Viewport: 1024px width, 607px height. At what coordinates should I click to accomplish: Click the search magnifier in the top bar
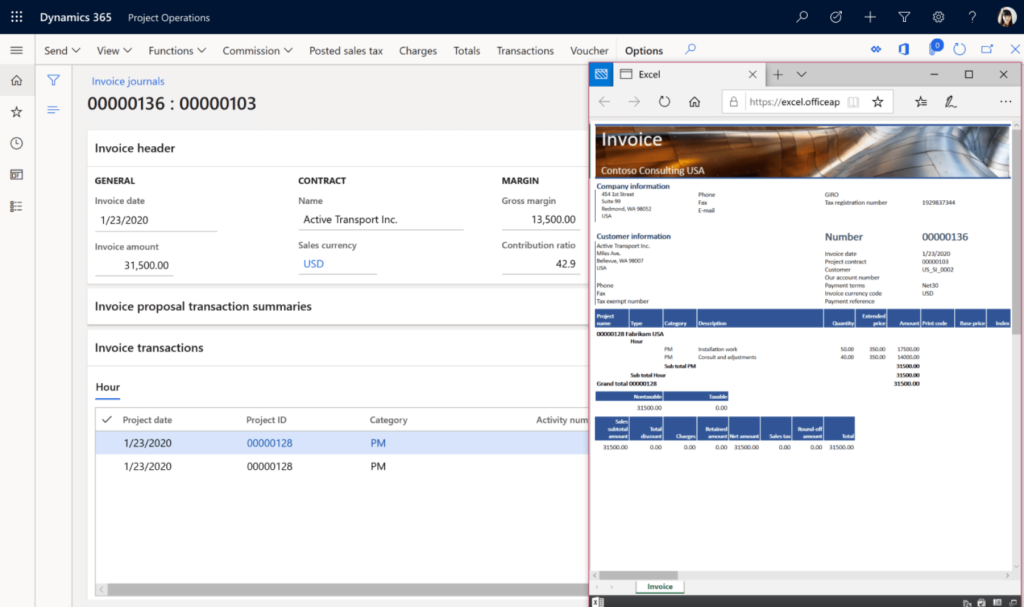802,16
